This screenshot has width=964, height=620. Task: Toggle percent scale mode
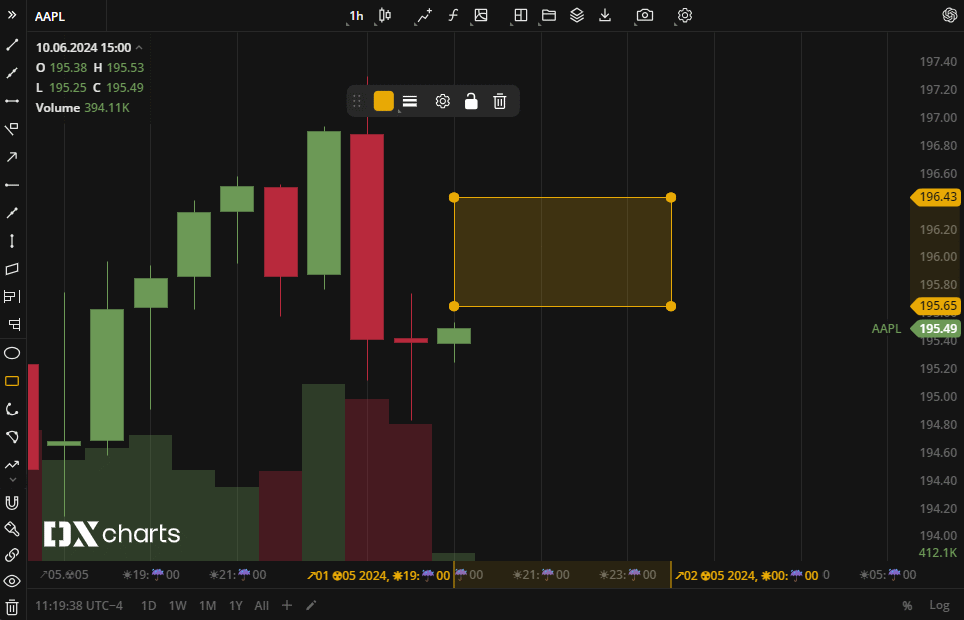[x=907, y=606]
